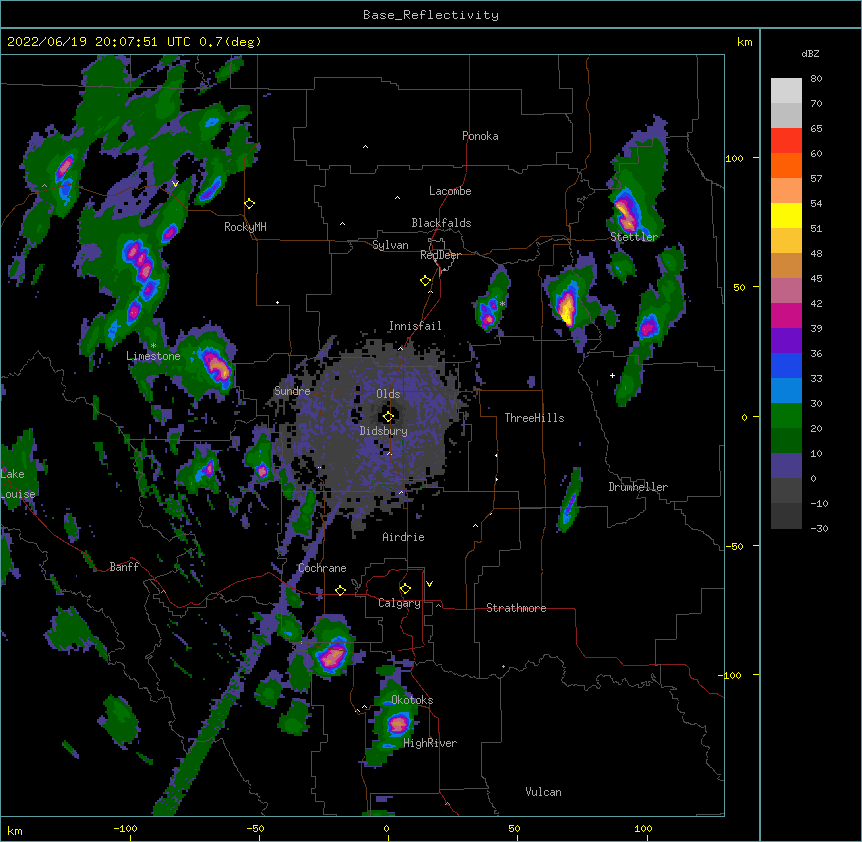Click the km label at top right
The height and width of the screenshot is (842, 862).
coord(744,42)
